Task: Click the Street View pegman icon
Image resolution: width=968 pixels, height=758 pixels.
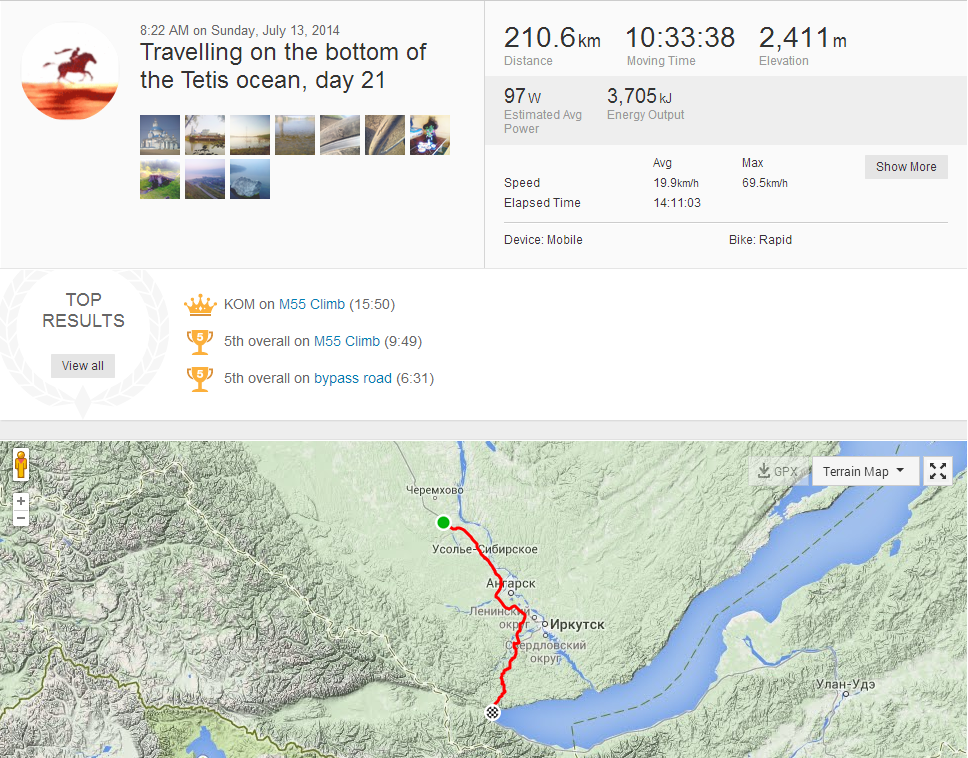Action: coord(21,465)
